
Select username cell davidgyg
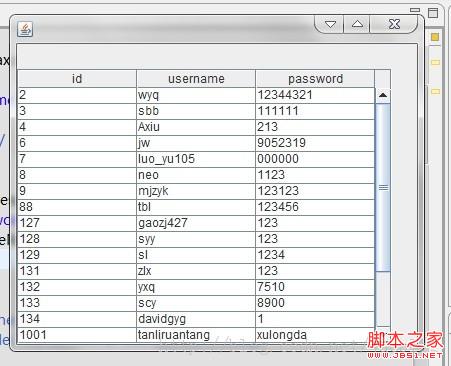tap(196, 319)
